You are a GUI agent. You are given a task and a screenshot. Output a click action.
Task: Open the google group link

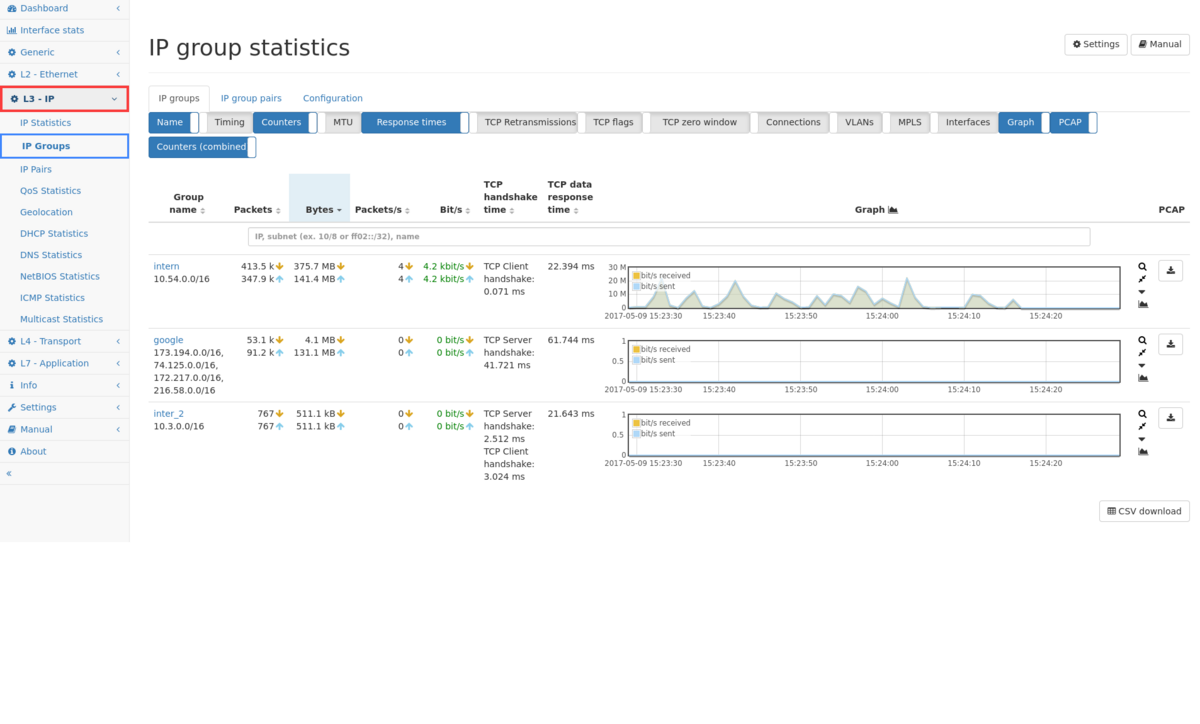click(x=168, y=340)
